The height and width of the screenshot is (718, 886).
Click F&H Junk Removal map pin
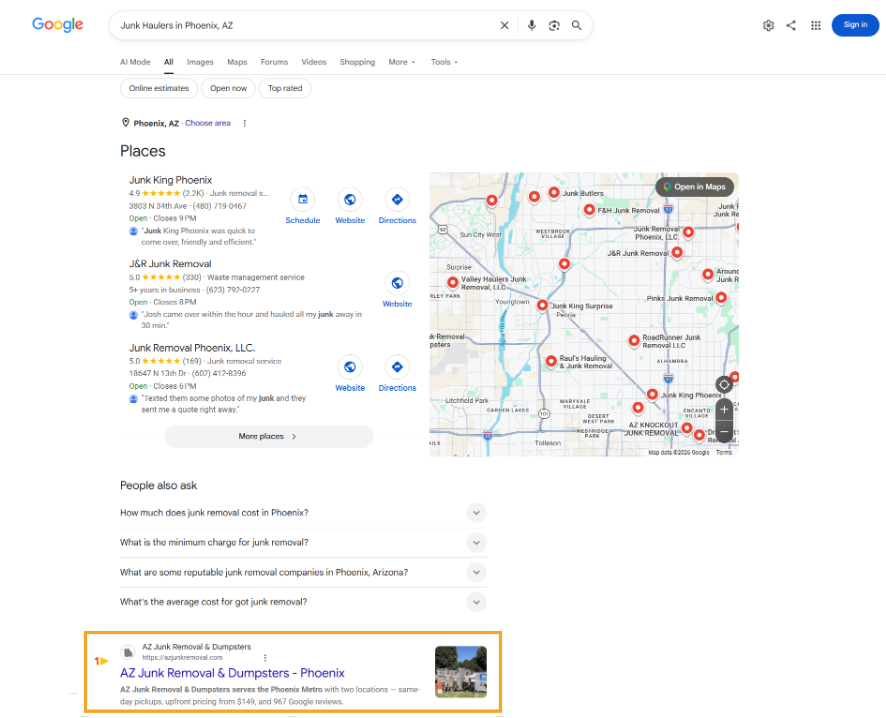pos(589,210)
